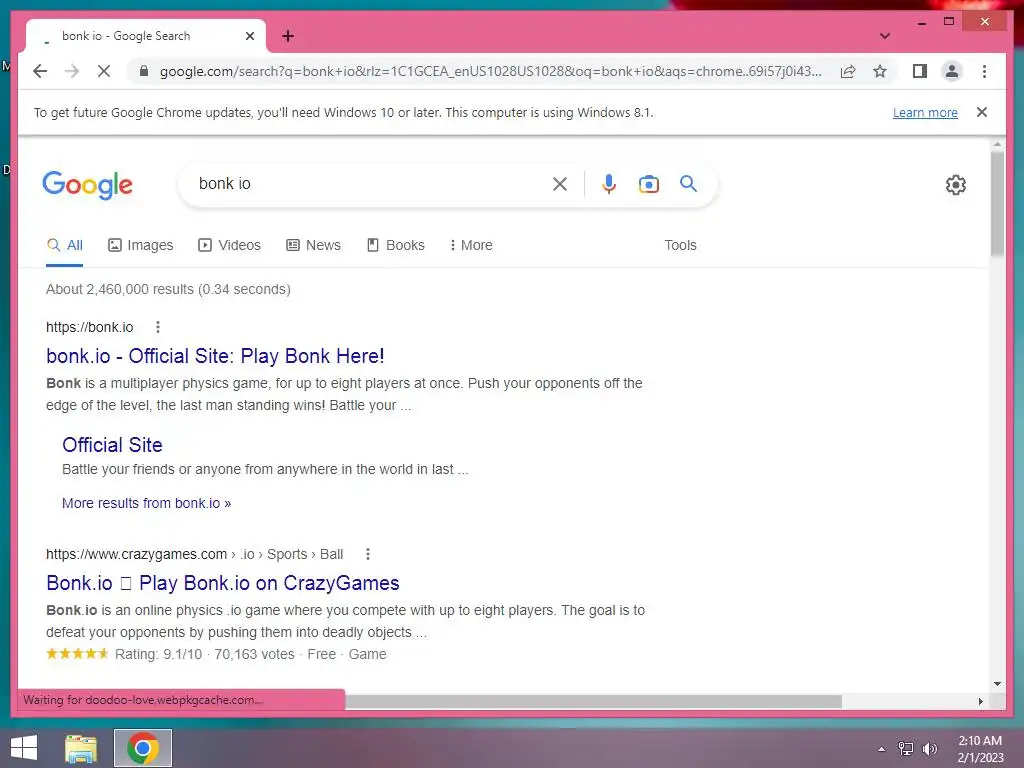Show hidden system tray icons
This screenshot has width=1024, height=768.
click(881, 749)
